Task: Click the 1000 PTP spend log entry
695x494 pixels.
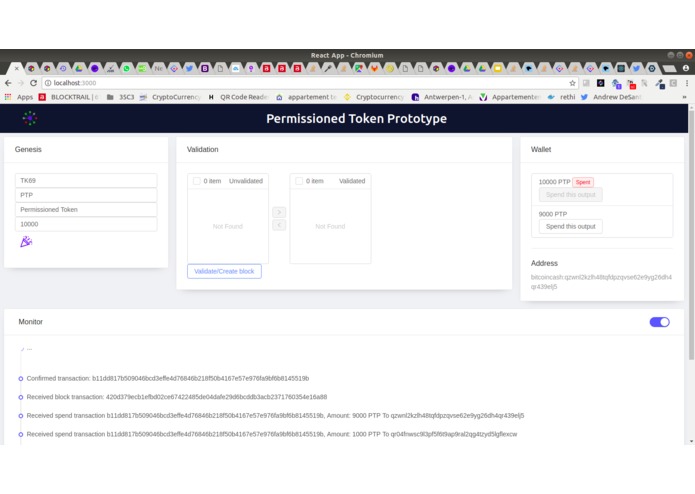Action: tap(272, 434)
